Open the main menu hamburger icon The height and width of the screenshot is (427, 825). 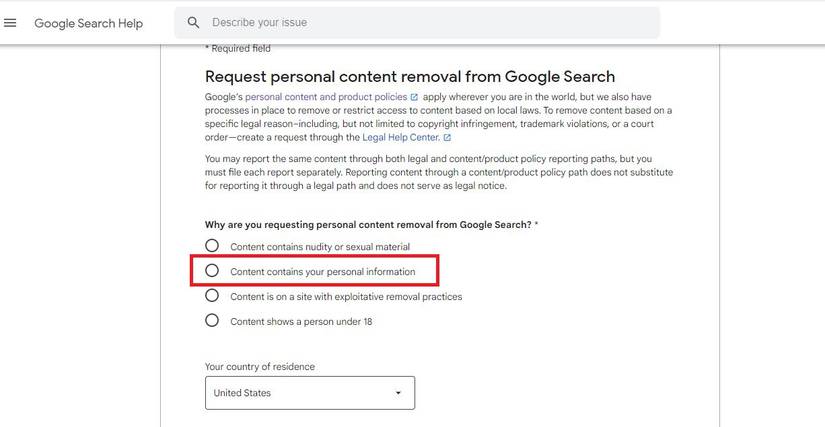(10, 23)
